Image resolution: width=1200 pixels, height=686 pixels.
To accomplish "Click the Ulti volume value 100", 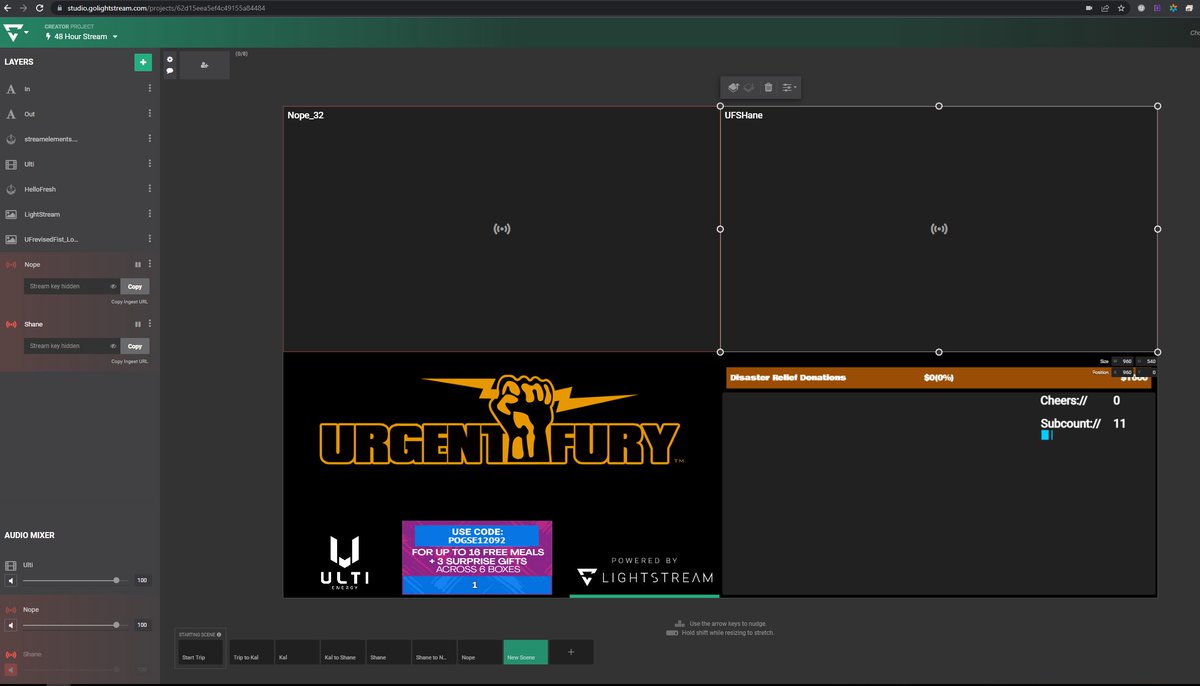I will pos(141,580).
